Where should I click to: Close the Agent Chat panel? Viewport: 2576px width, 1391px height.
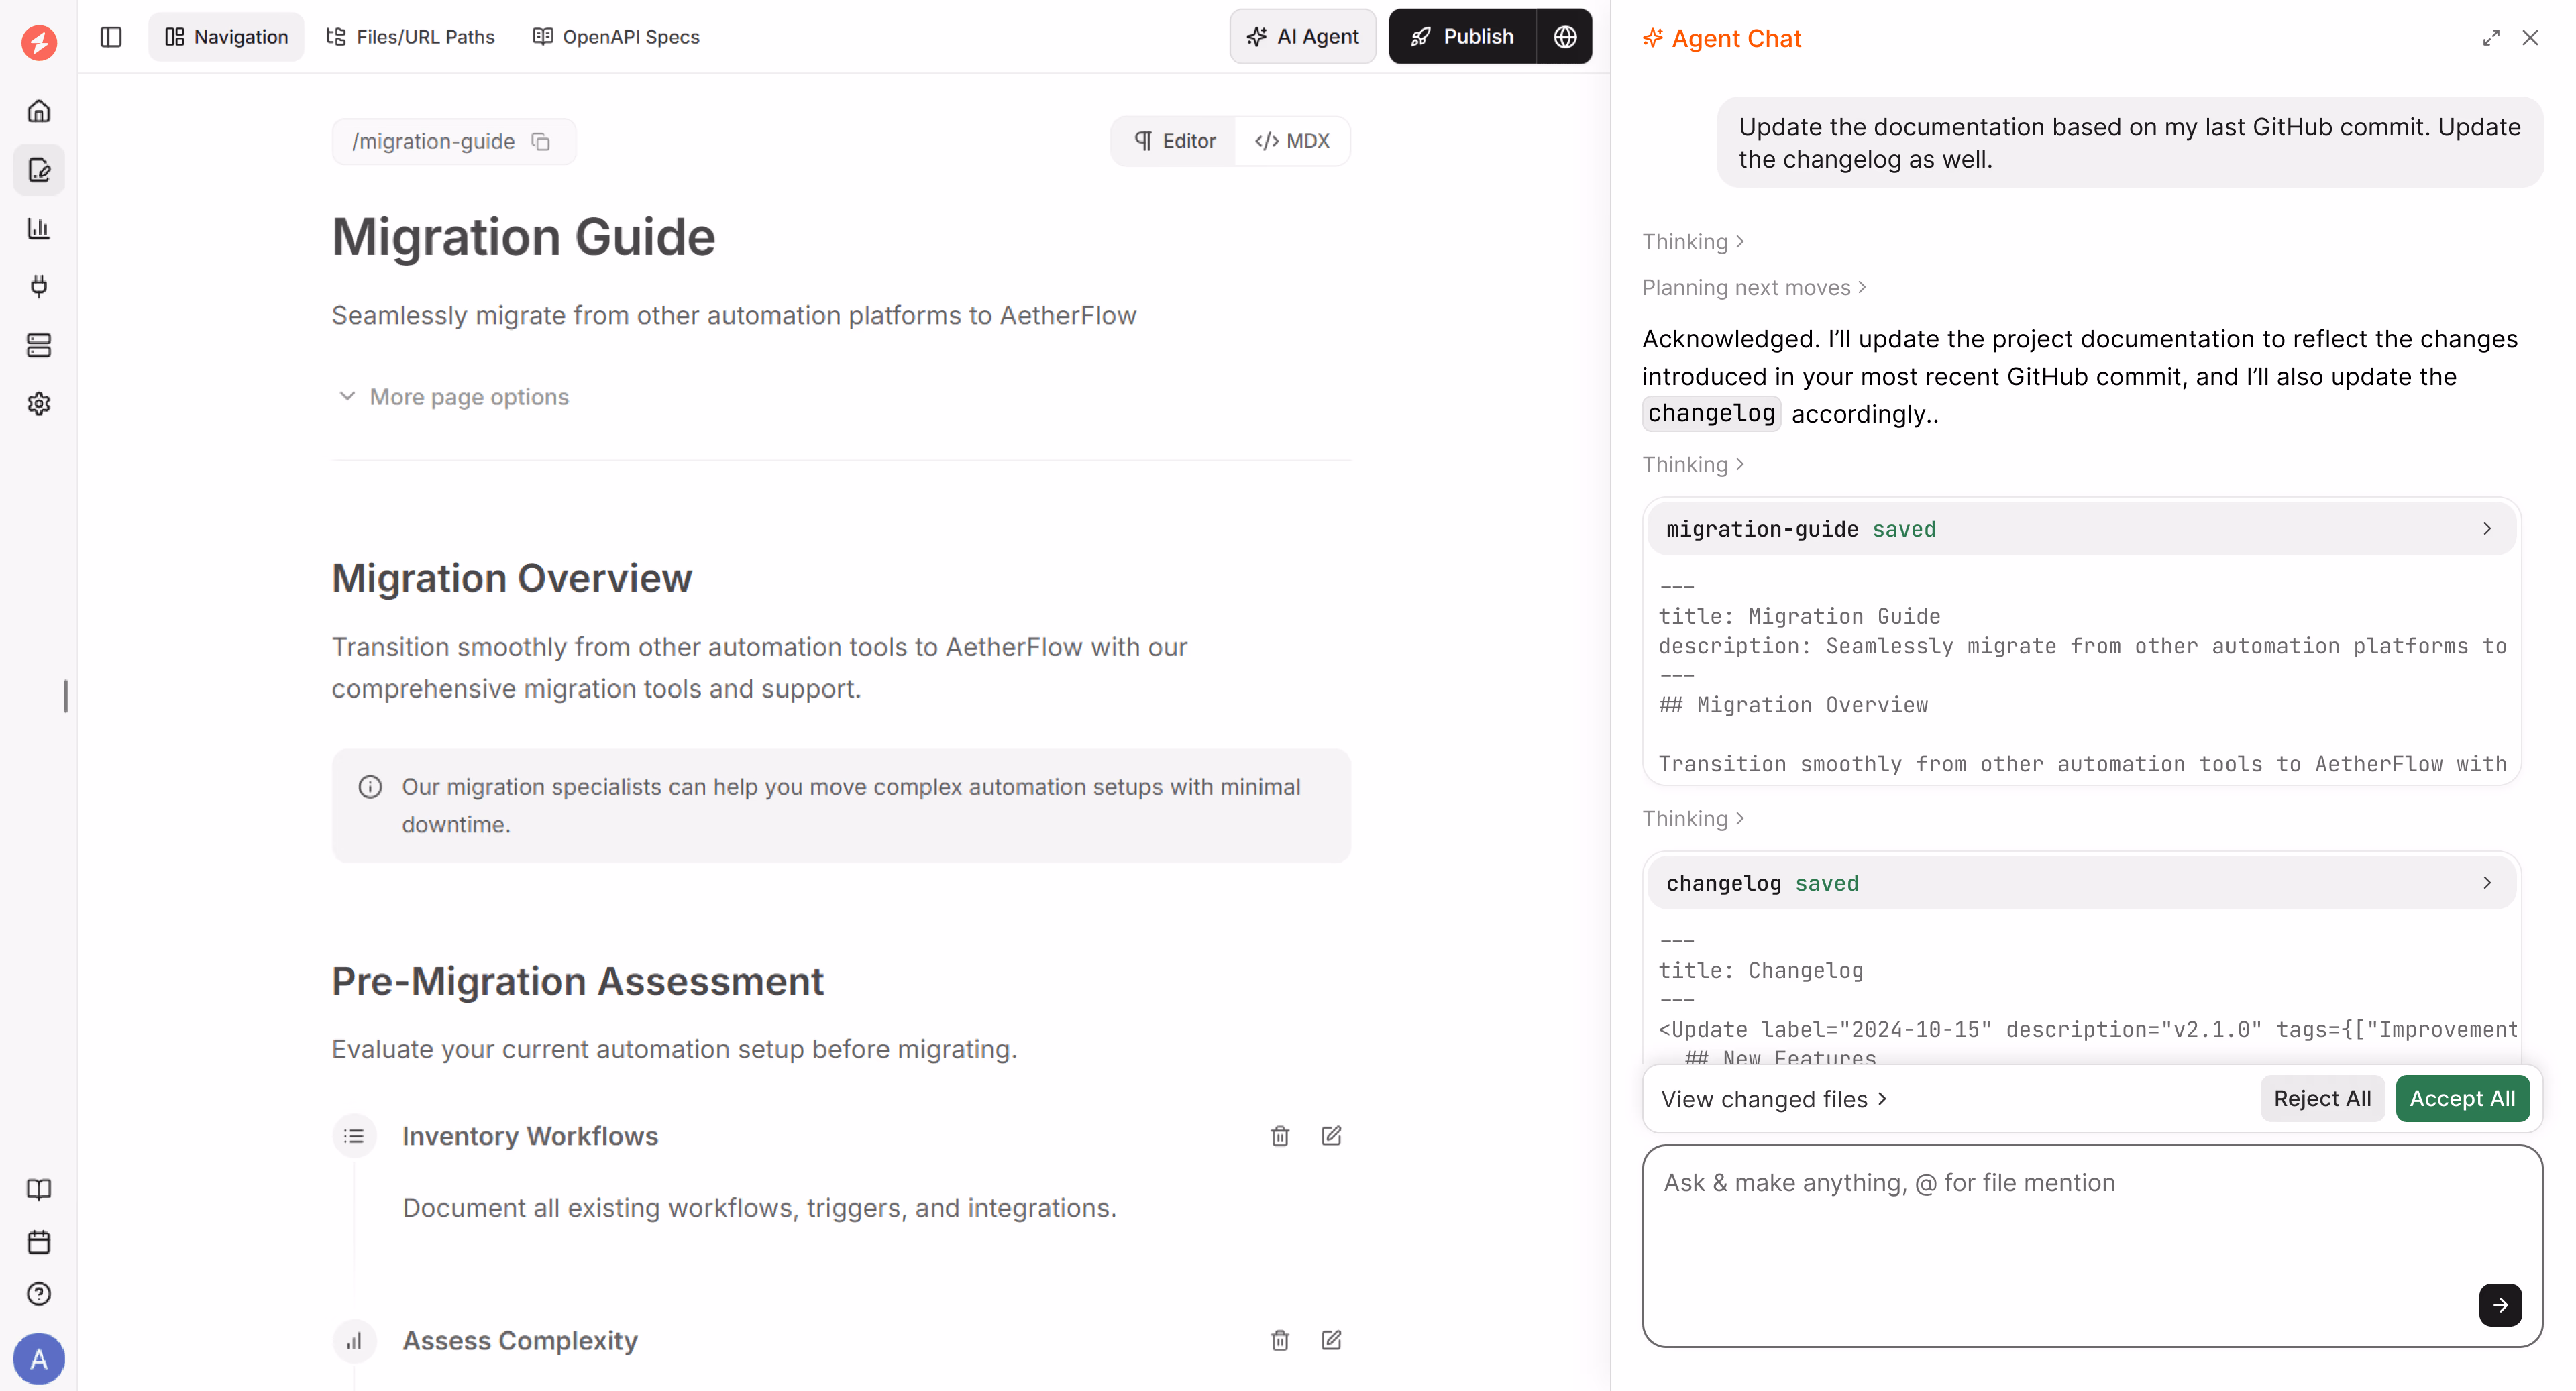tap(2530, 38)
